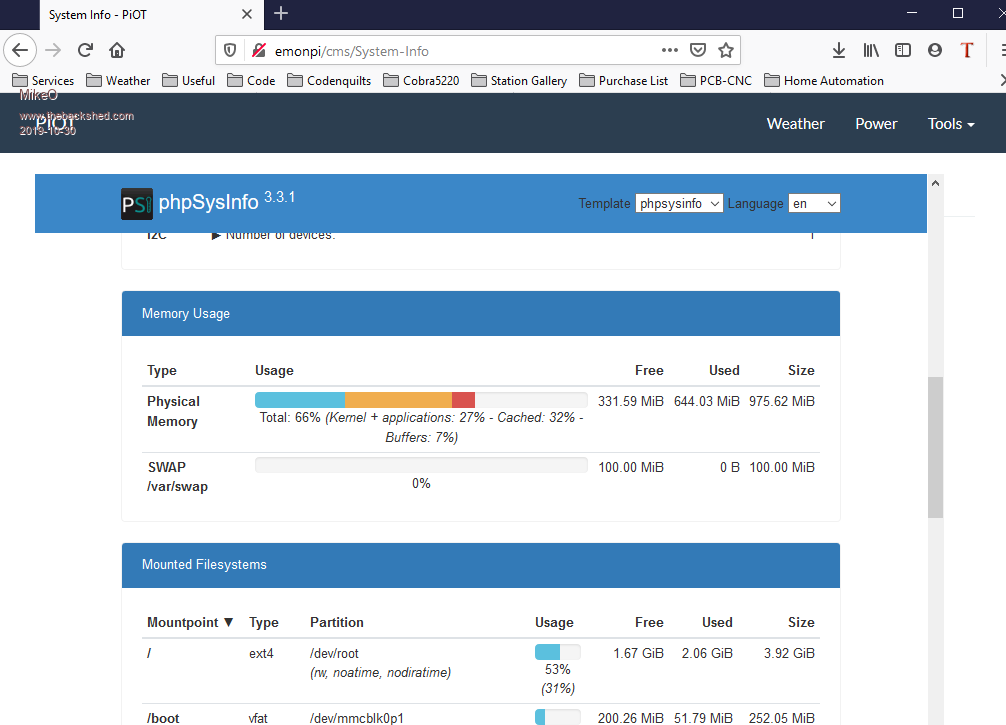This screenshot has height=725, width=1006.
Task: Open the Power link in top navbar
Action: point(876,124)
